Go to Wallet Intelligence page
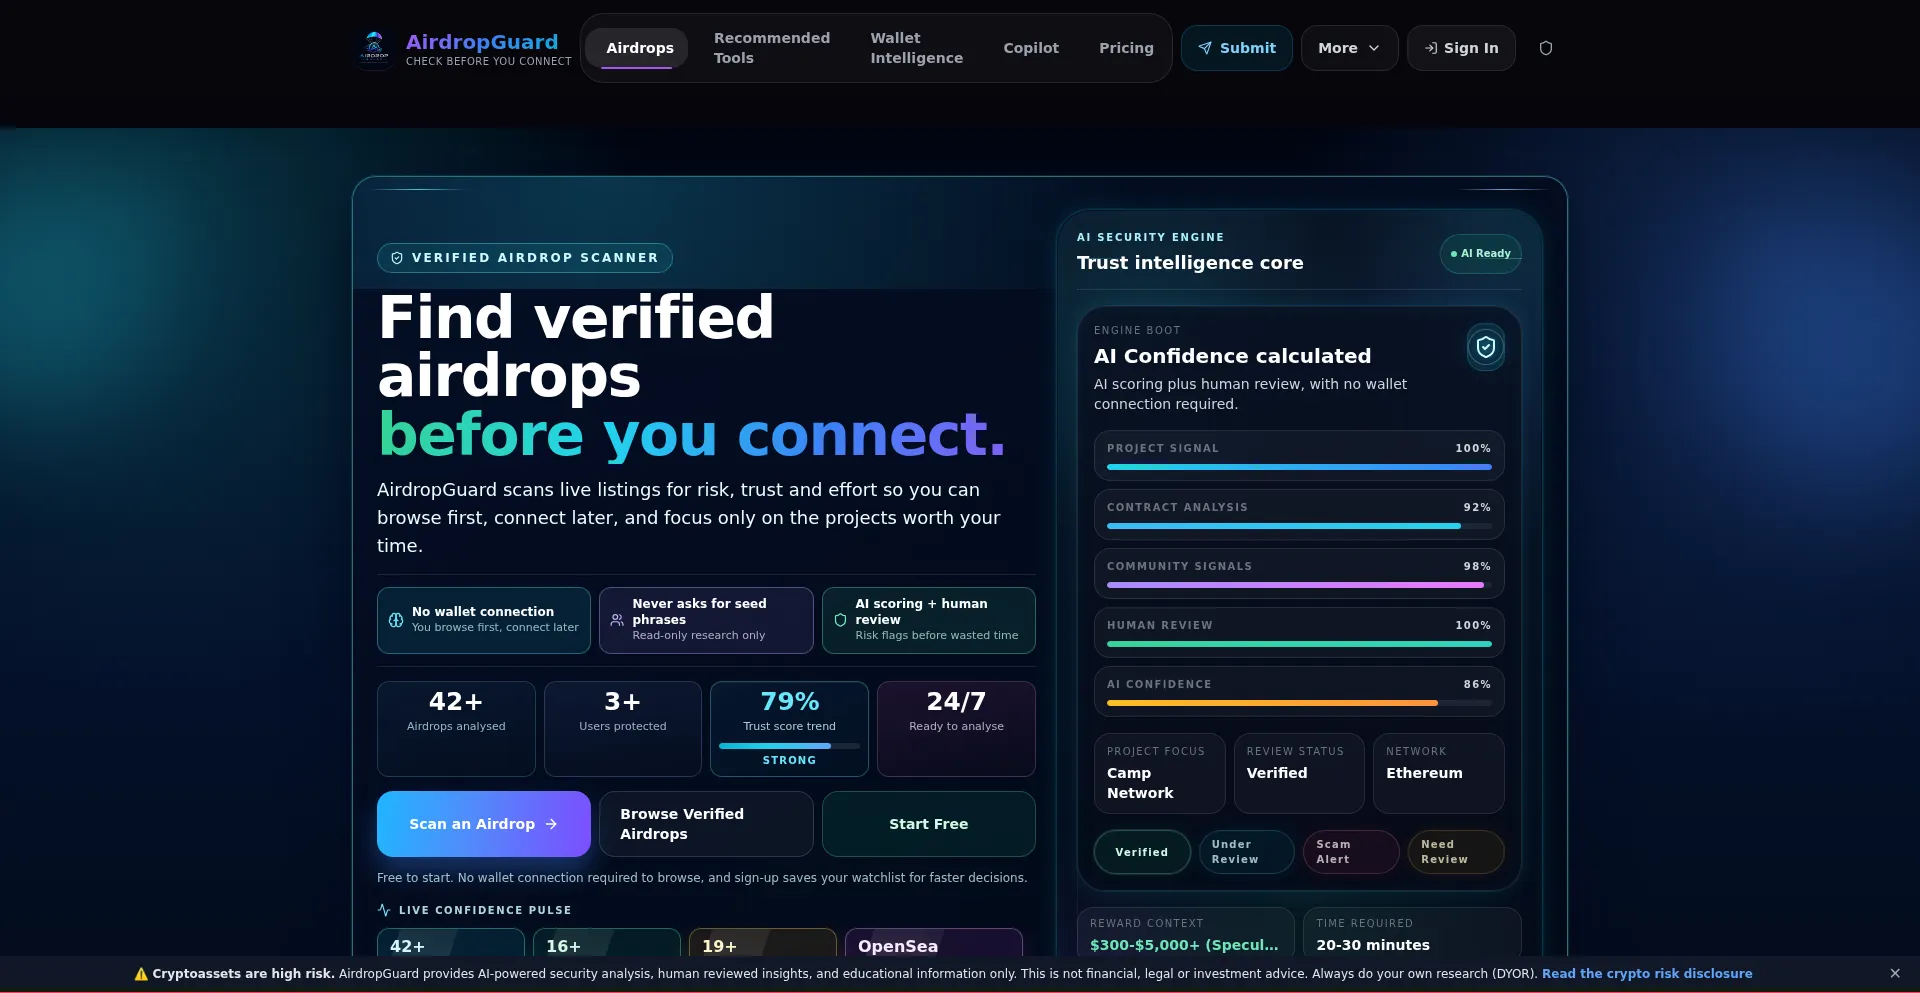Viewport: 1920px width, 993px height. [x=916, y=48]
